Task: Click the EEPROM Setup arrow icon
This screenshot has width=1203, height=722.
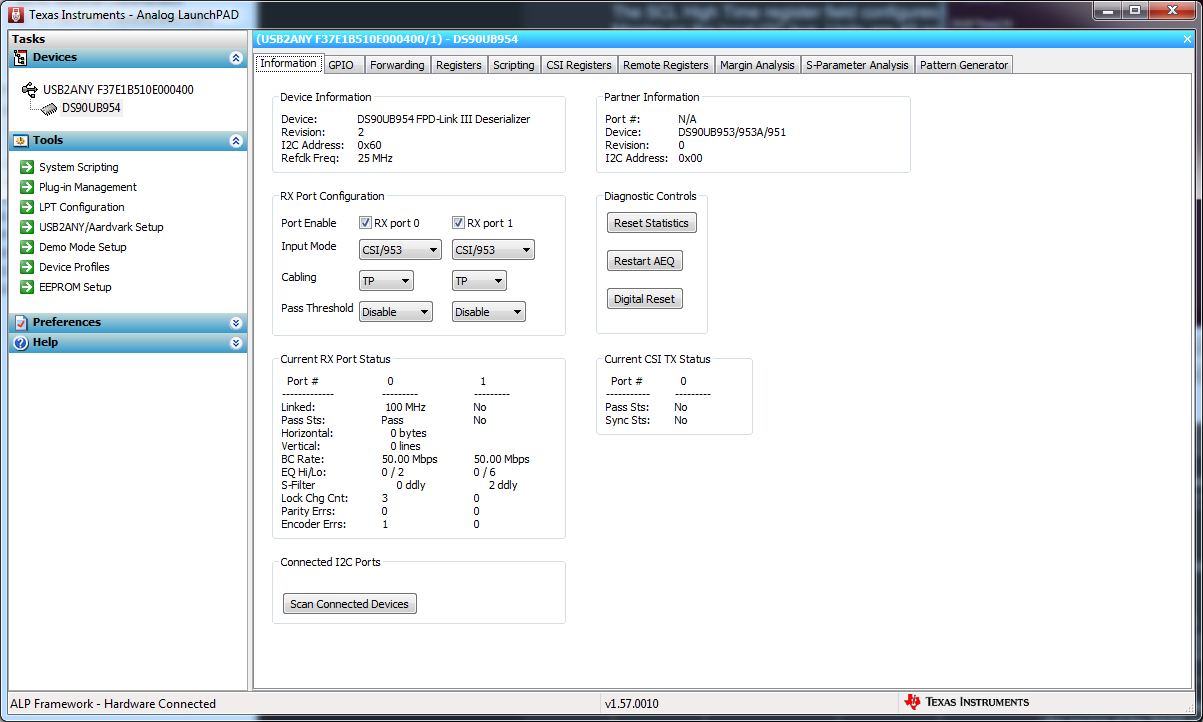Action: pyautogui.click(x=27, y=287)
